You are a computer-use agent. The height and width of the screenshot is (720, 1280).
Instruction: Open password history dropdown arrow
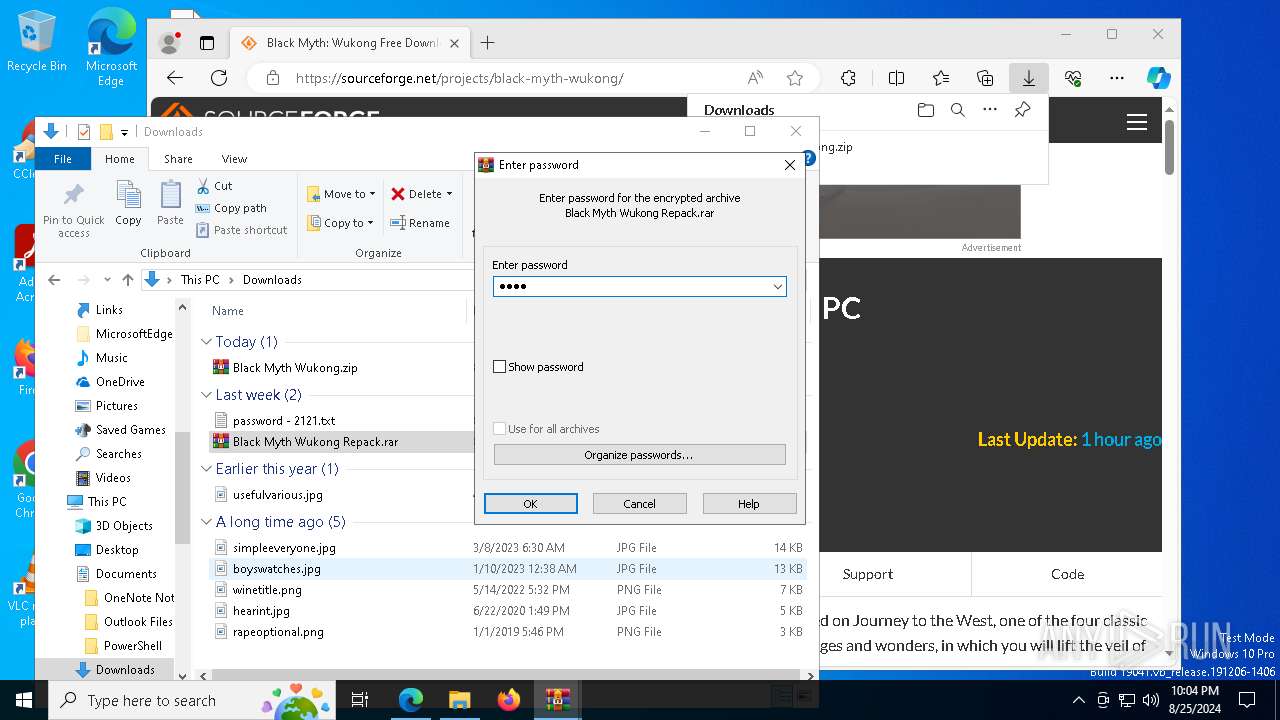coord(777,287)
